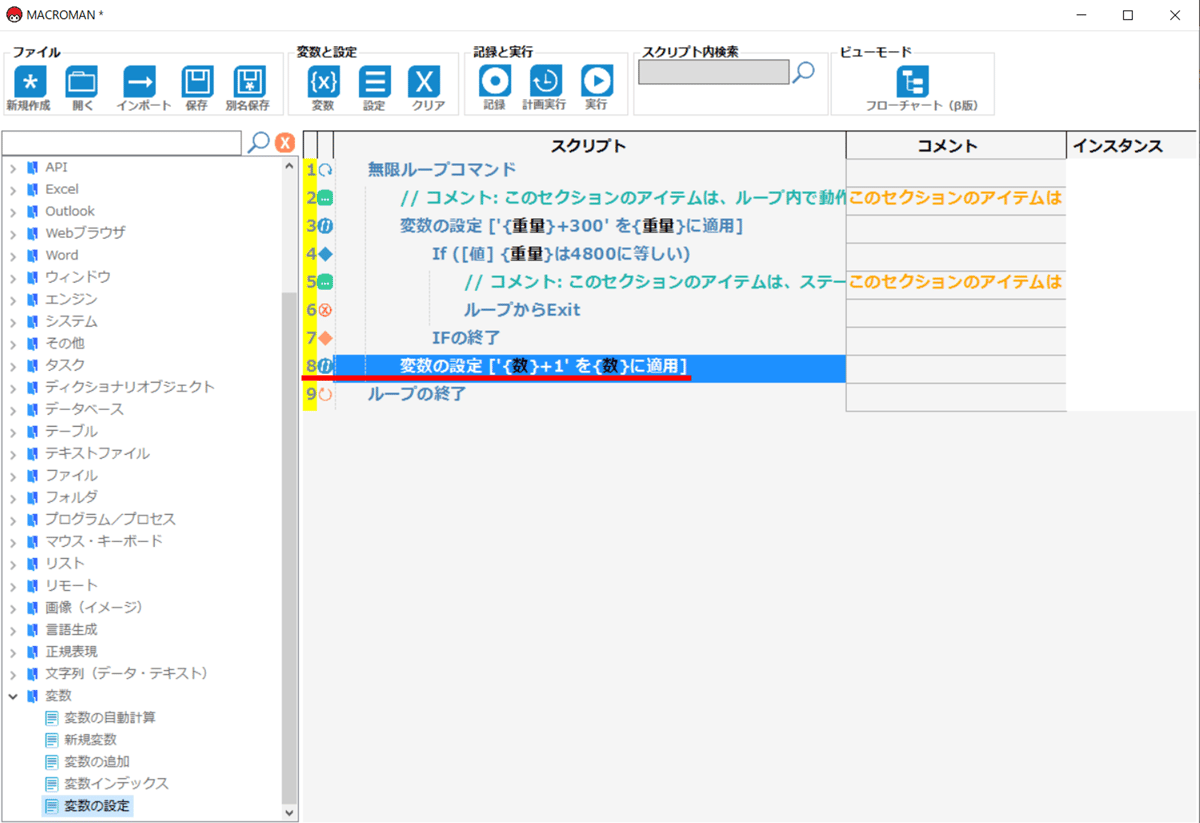Select line 変数の設定 '{重量}+300'
Screen dimensions: 1200x823
(x=571, y=226)
